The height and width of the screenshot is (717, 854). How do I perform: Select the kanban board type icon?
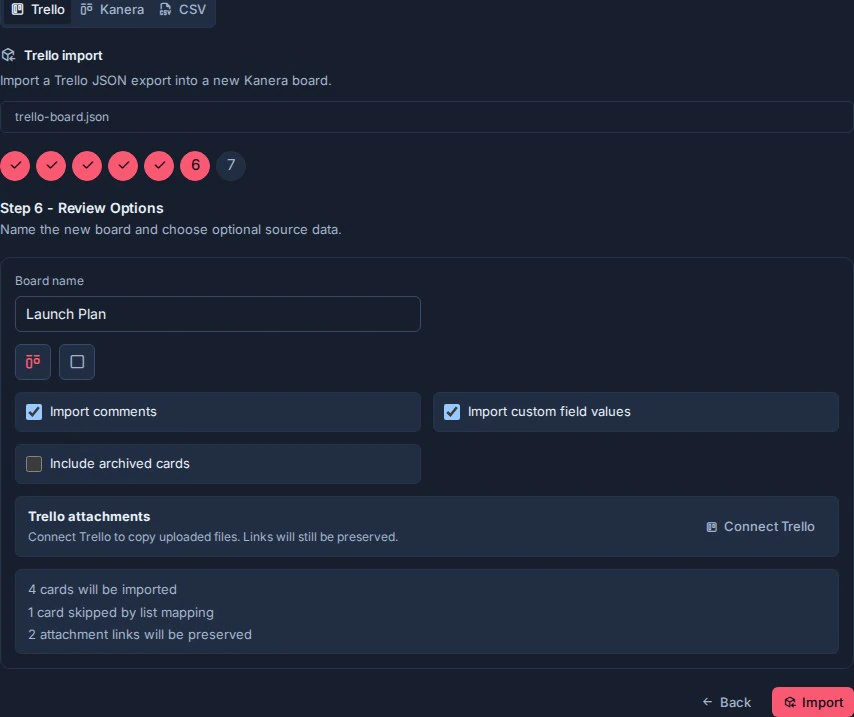click(33, 362)
